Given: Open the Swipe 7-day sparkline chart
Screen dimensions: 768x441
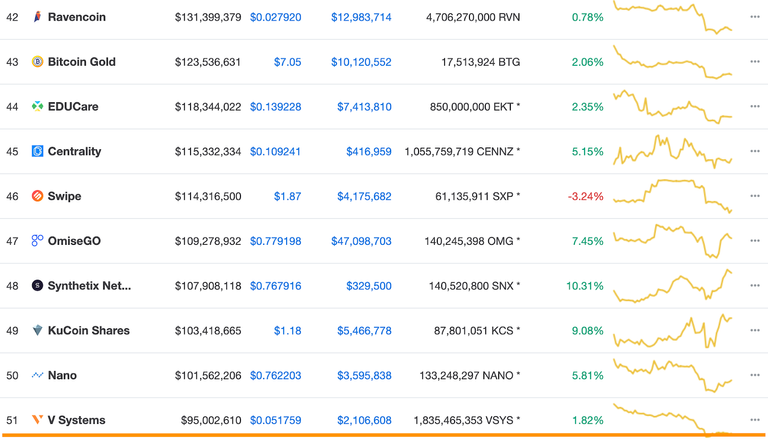Looking at the screenshot, I should tap(672, 196).
